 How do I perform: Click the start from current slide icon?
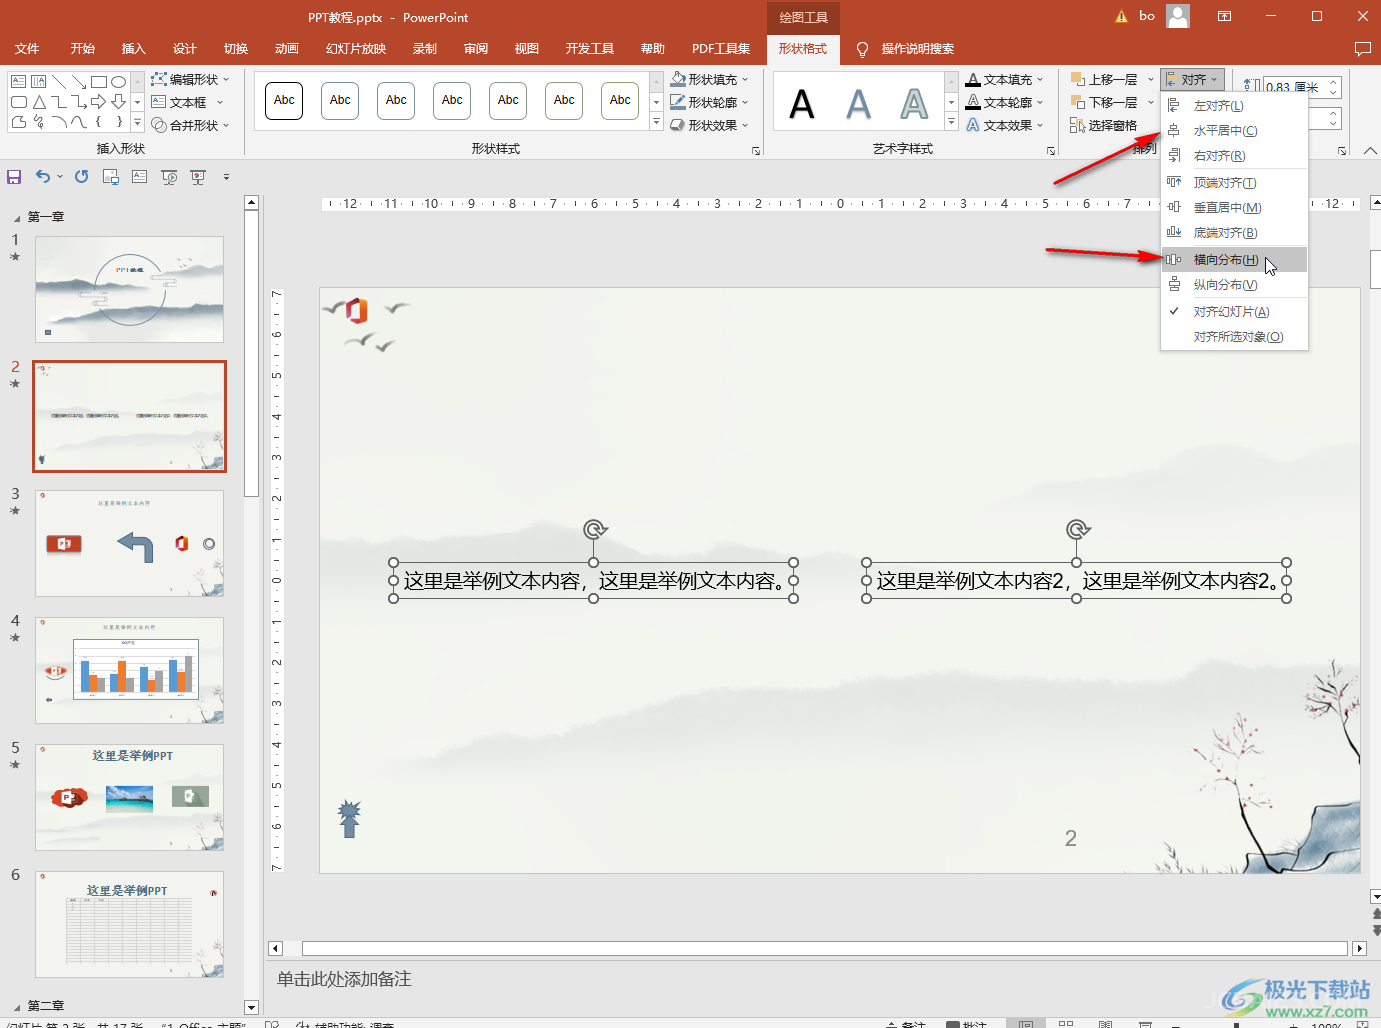(198, 177)
